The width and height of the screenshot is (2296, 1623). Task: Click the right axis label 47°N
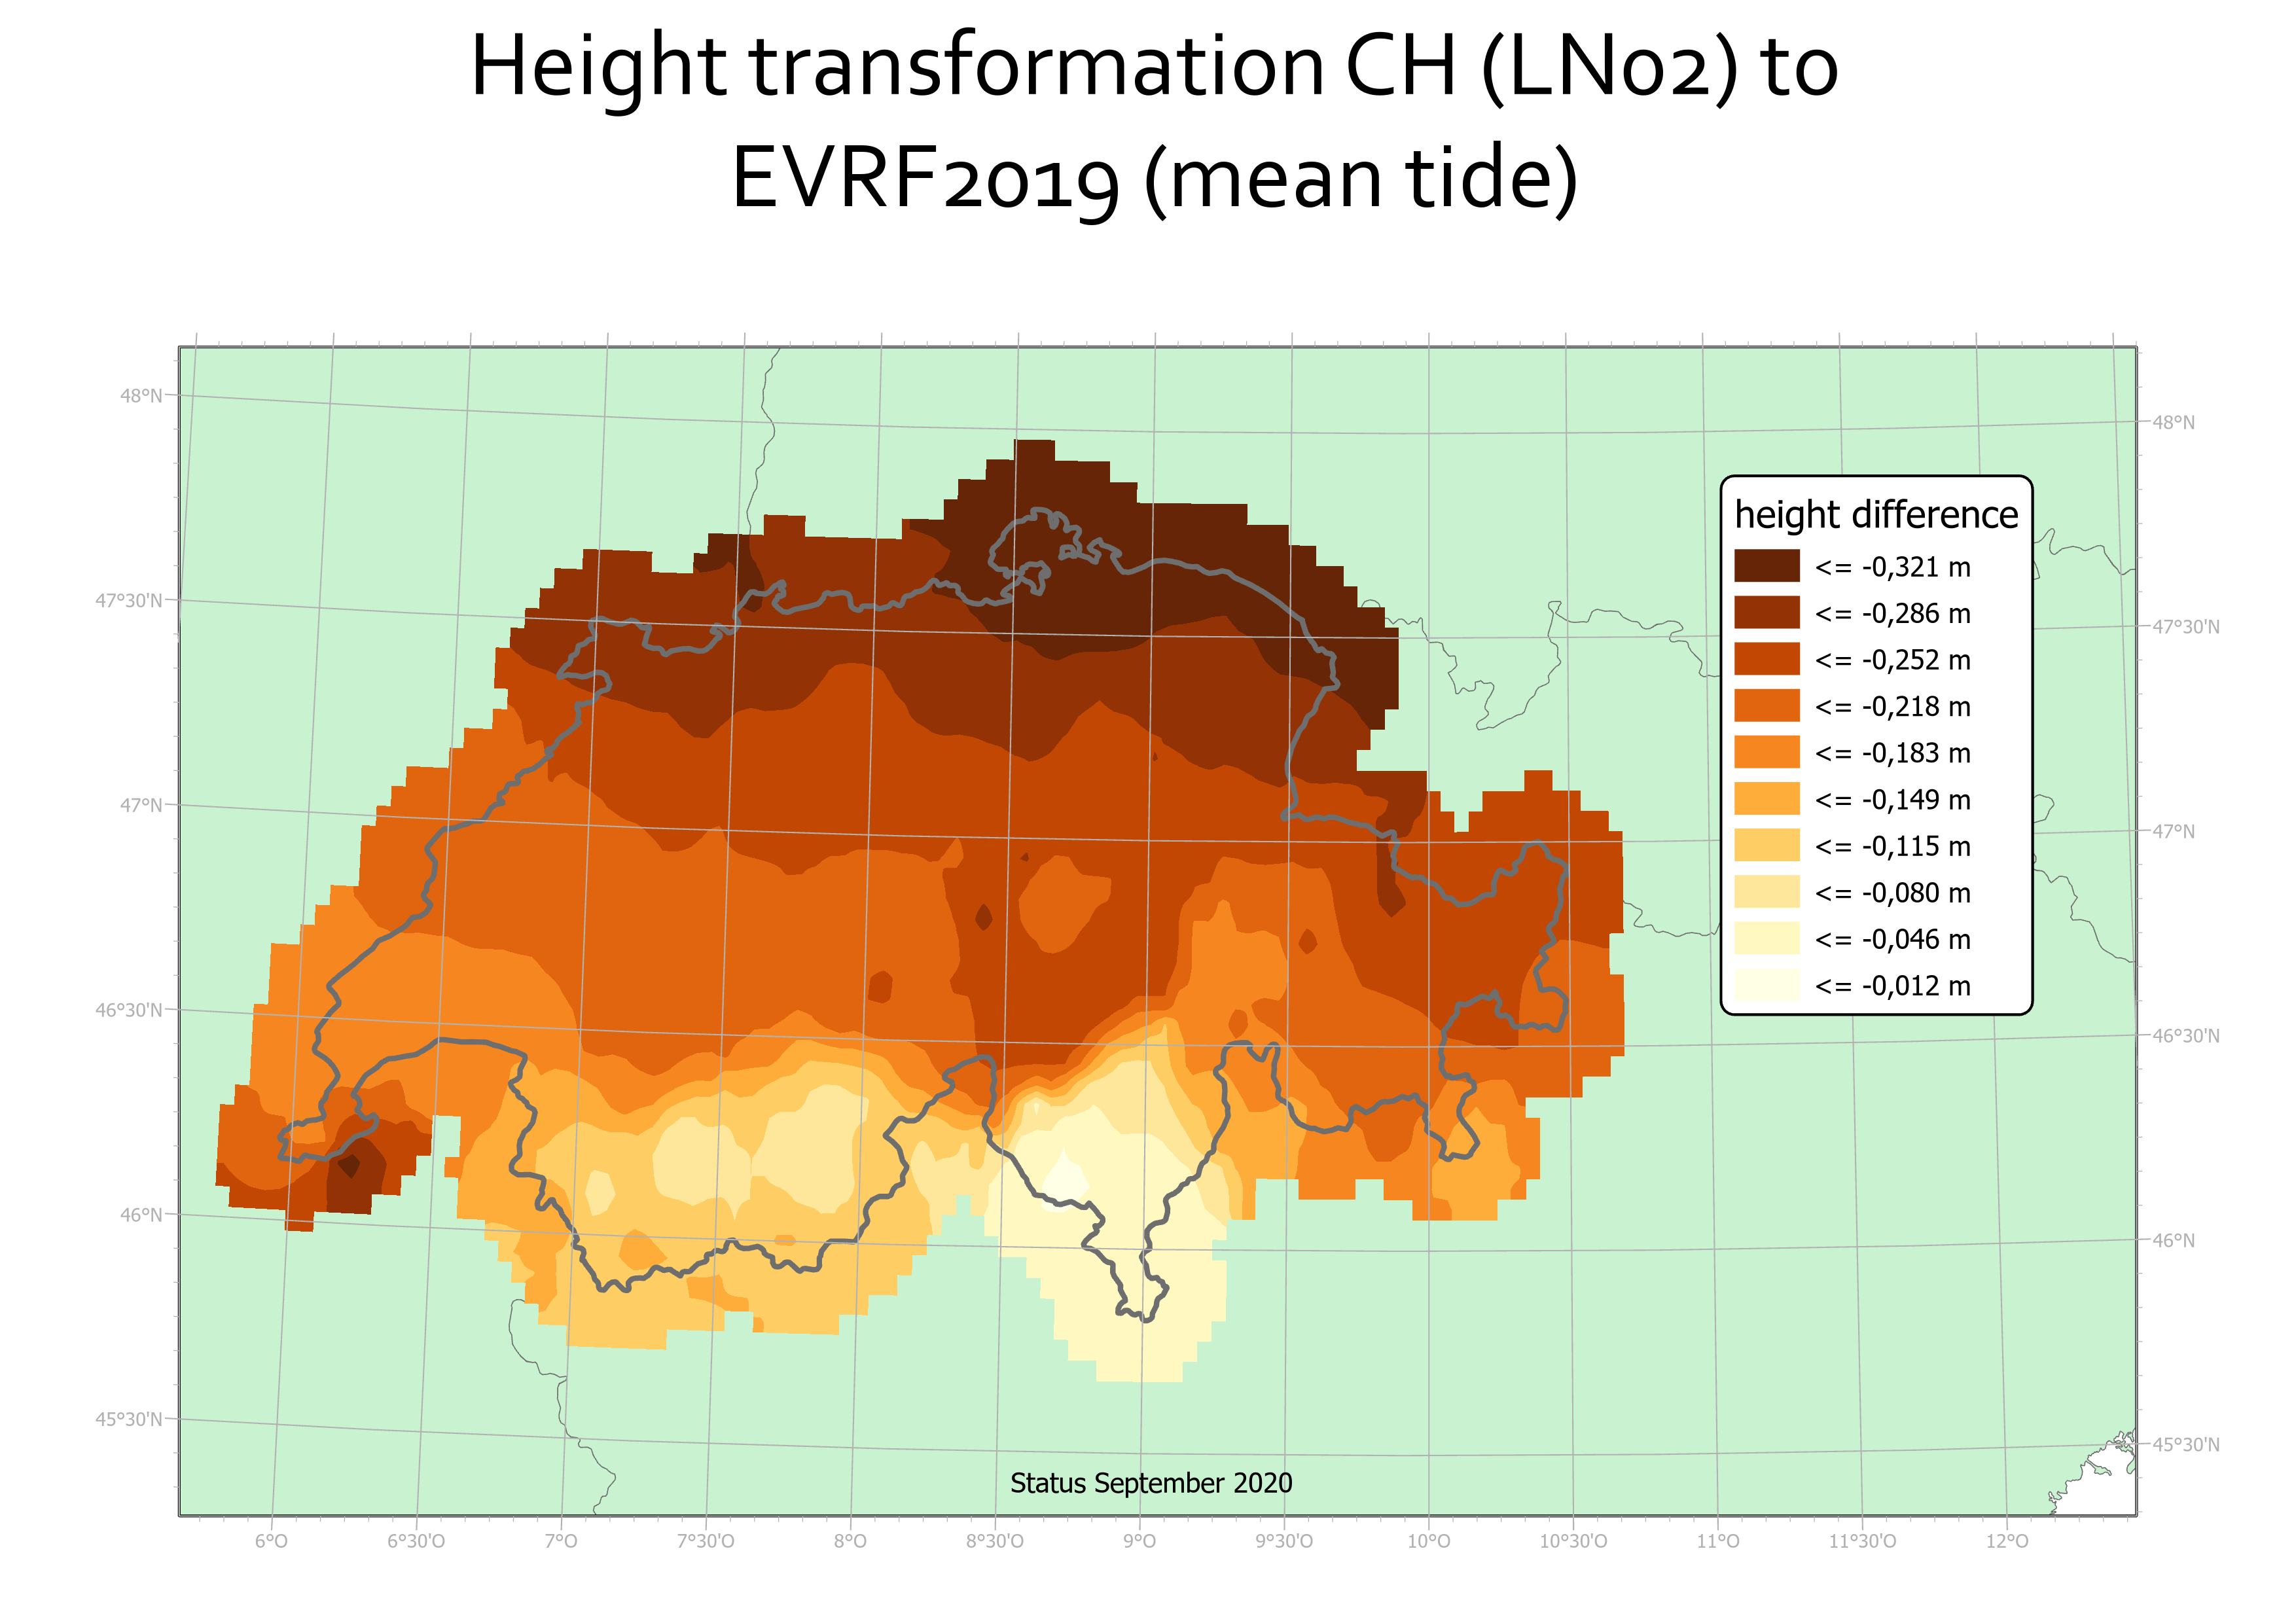[2174, 831]
